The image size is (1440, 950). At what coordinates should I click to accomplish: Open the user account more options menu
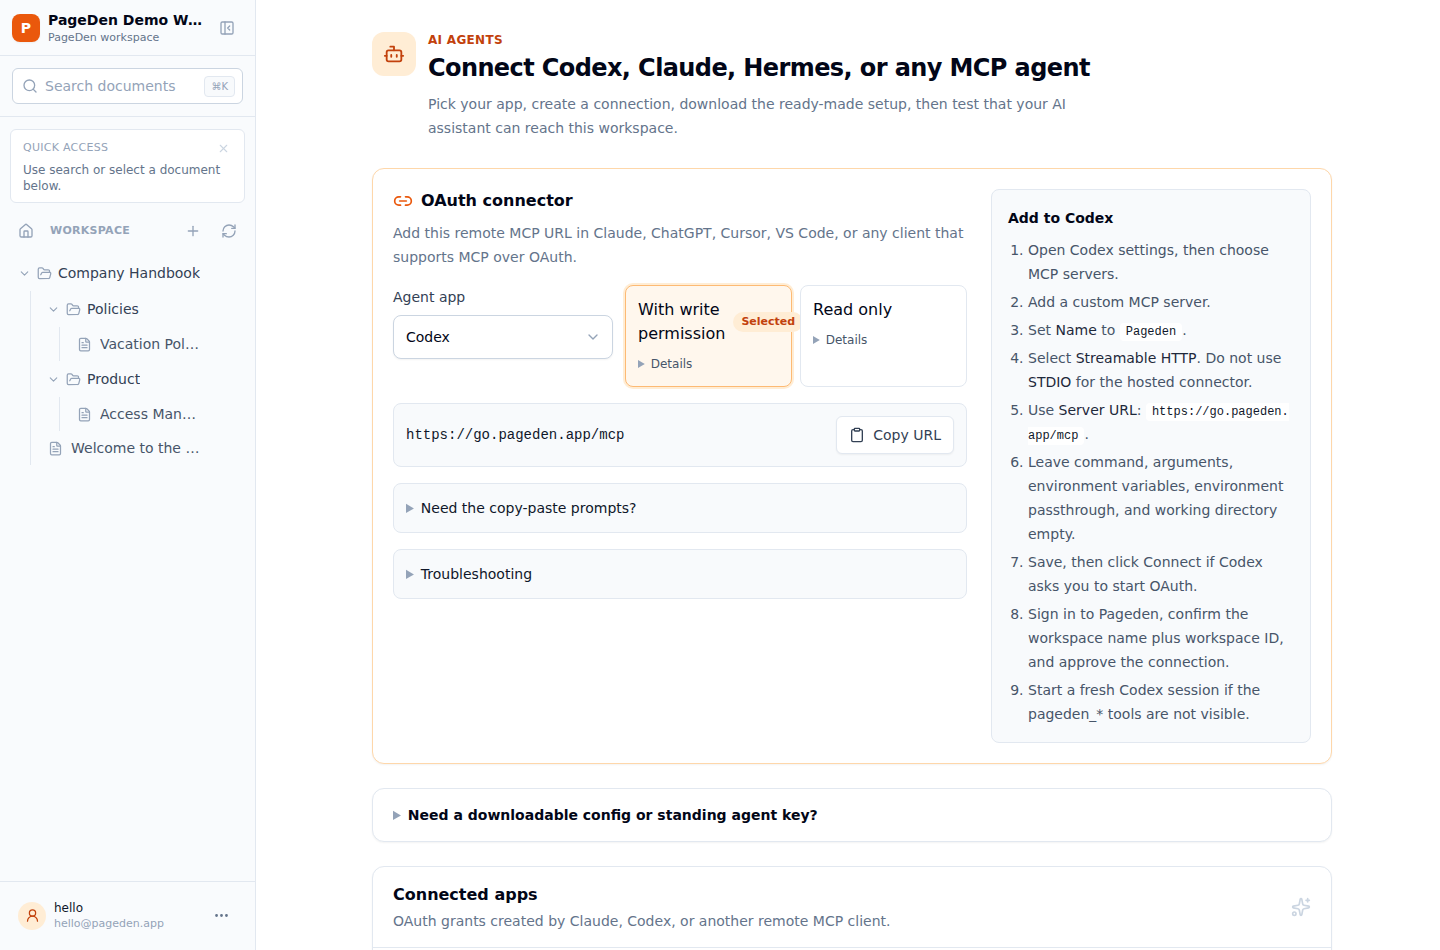[222, 915]
